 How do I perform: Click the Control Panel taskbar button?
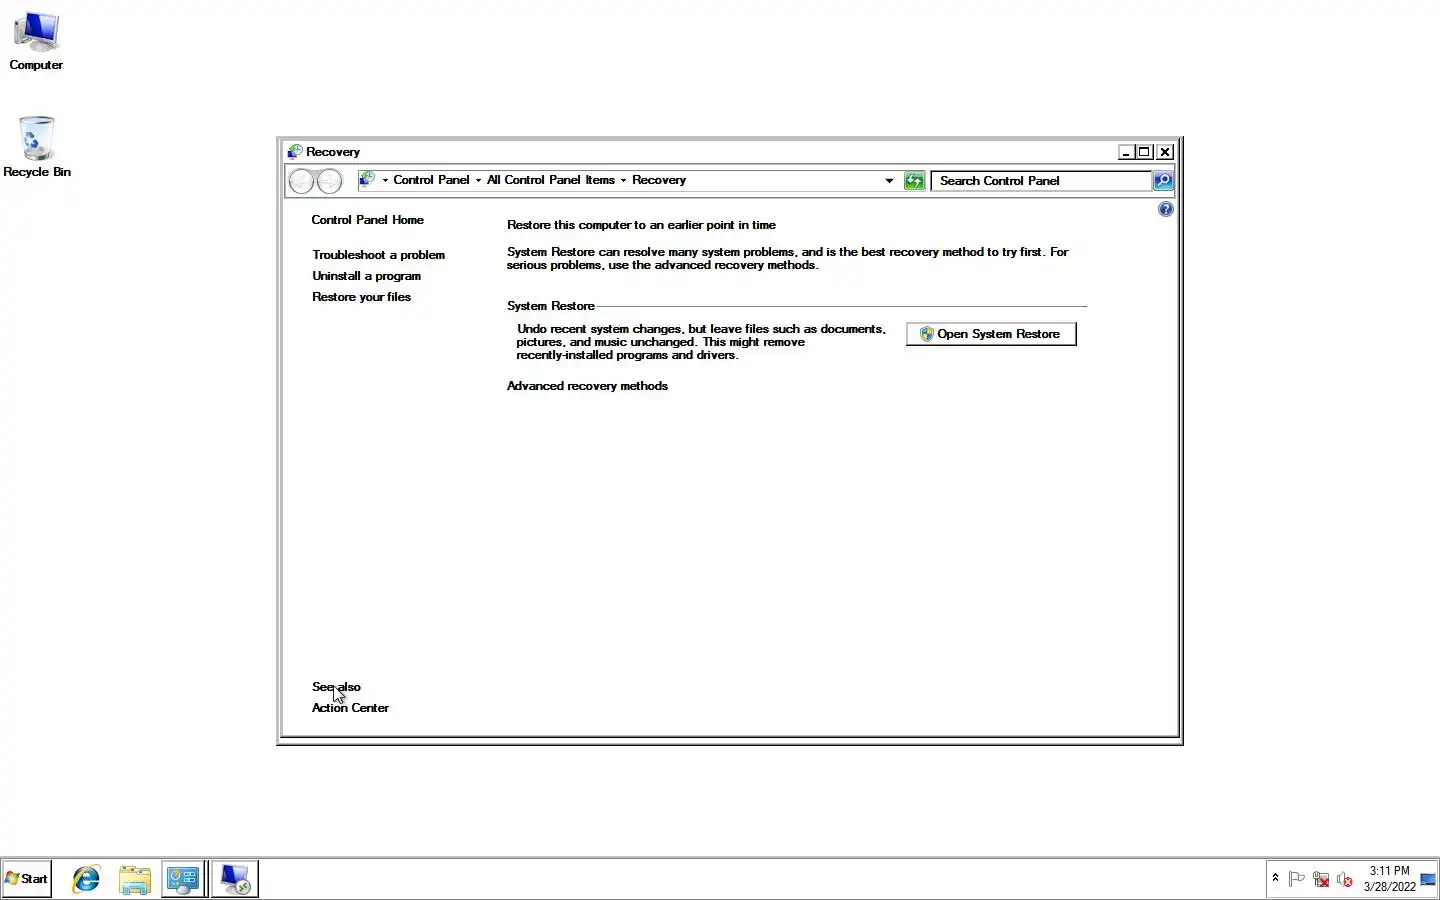click(183, 879)
